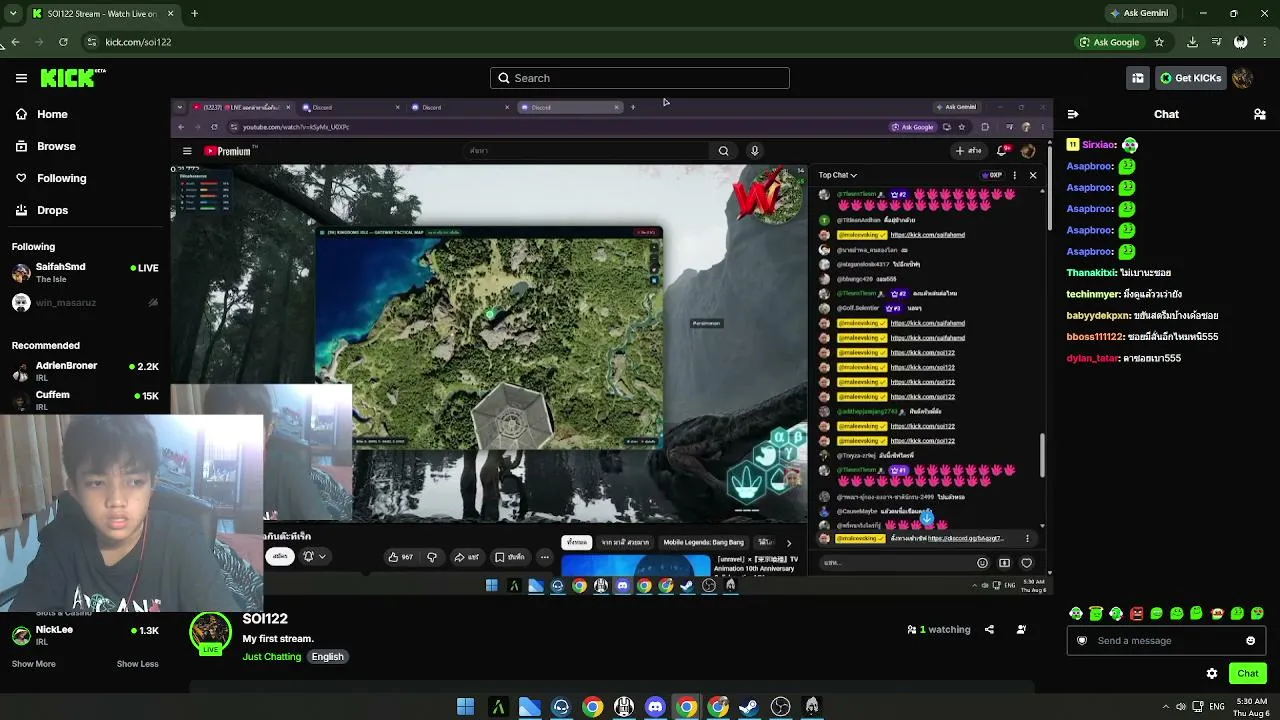1280x720 pixels.
Task: Click the Just Chatting category link
Action: [x=271, y=657]
